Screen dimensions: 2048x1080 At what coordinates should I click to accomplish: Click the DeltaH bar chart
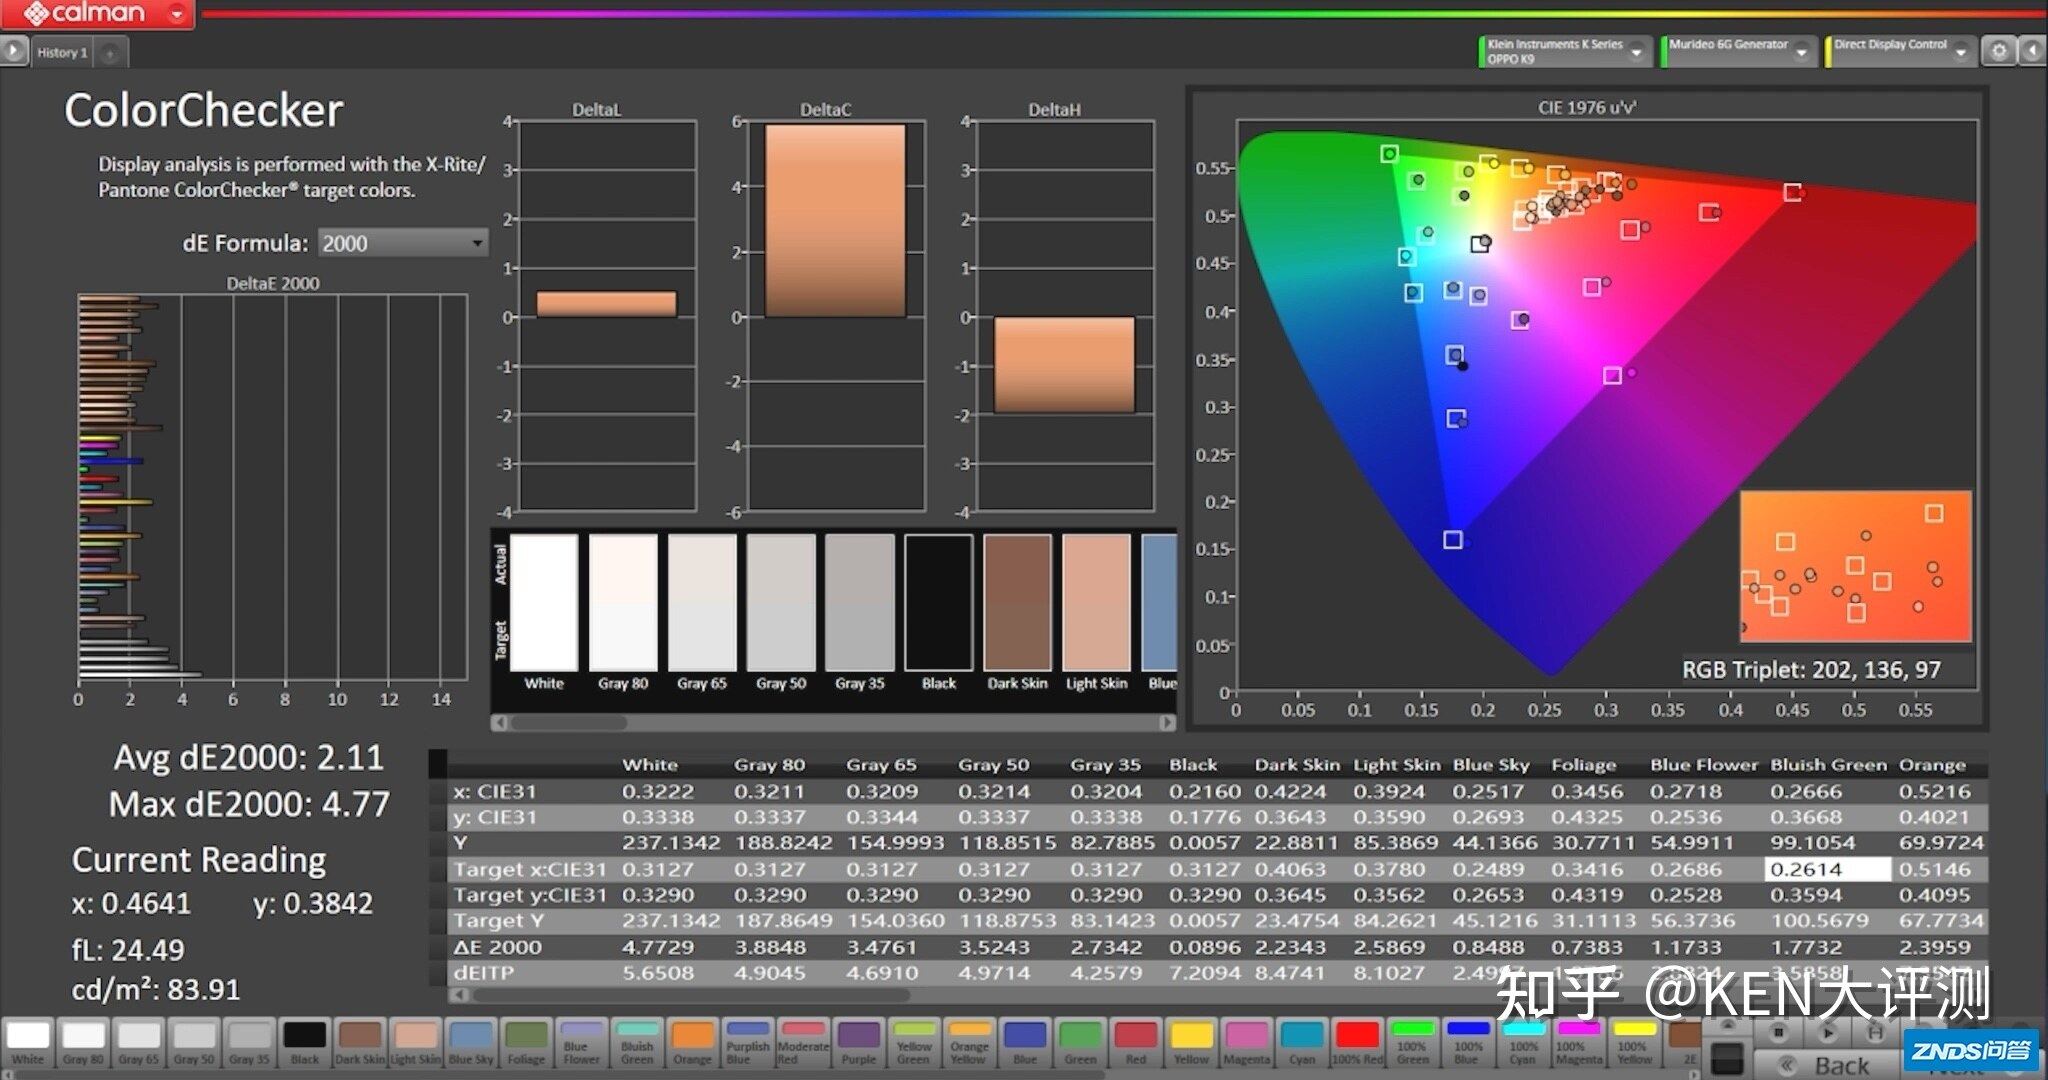[1065, 316]
